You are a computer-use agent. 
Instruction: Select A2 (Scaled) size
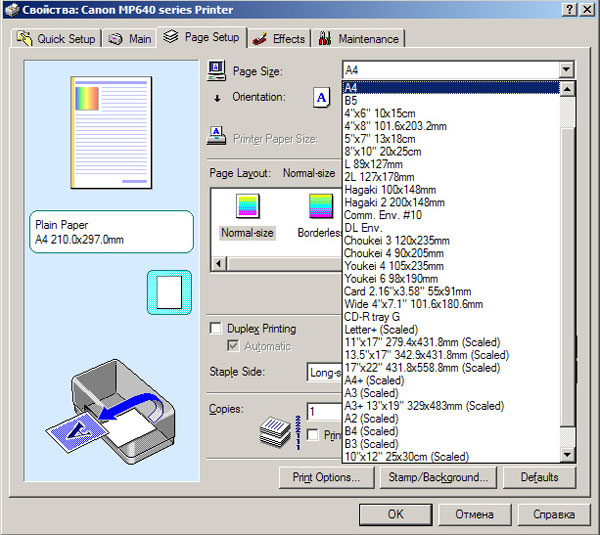click(451, 418)
